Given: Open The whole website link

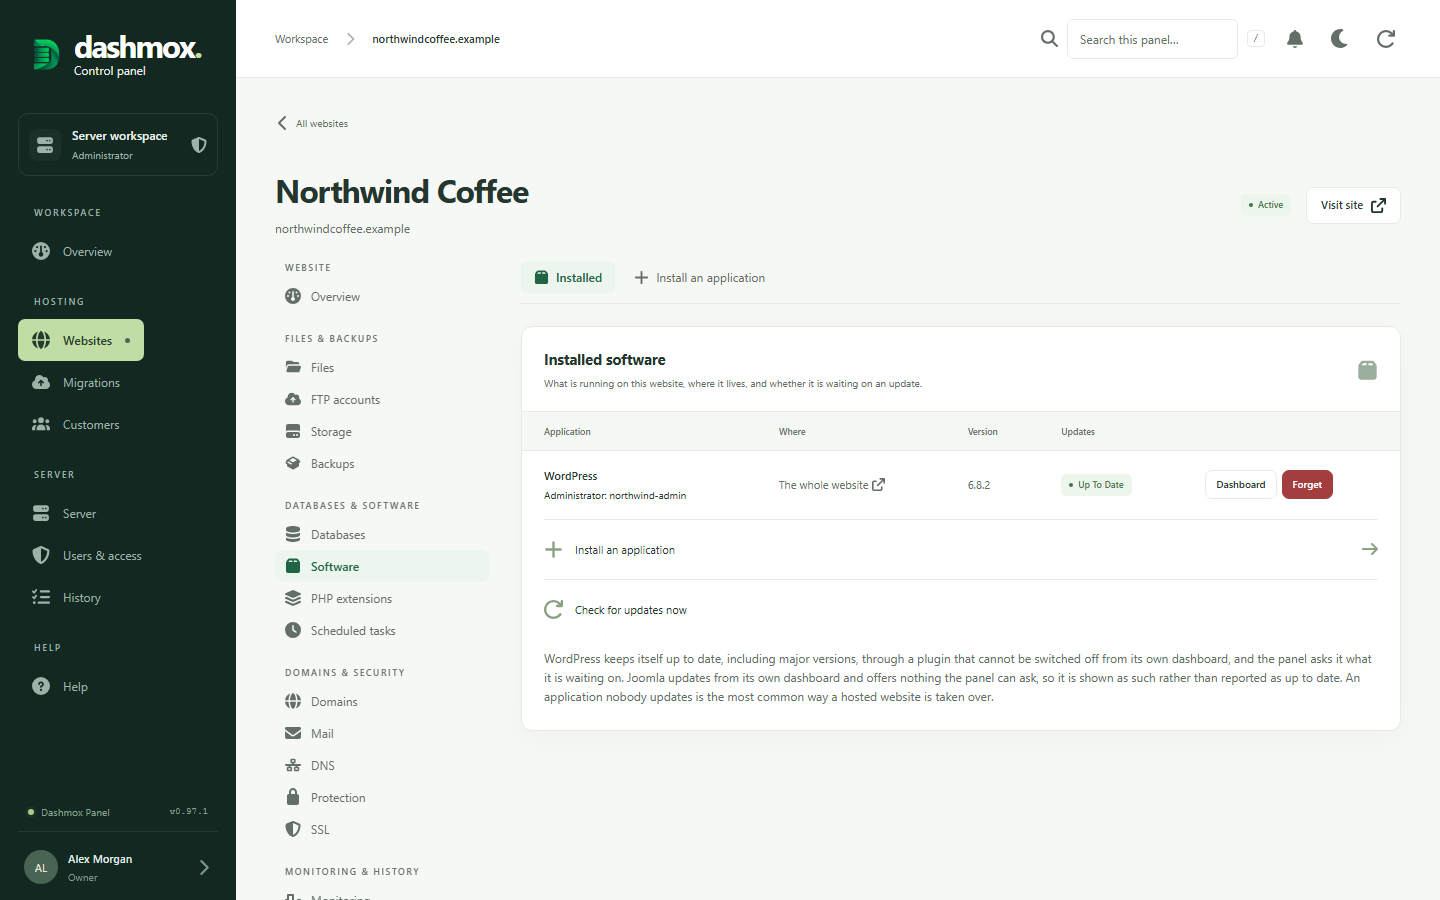Looking at the screenshot, I should (832, 485).
